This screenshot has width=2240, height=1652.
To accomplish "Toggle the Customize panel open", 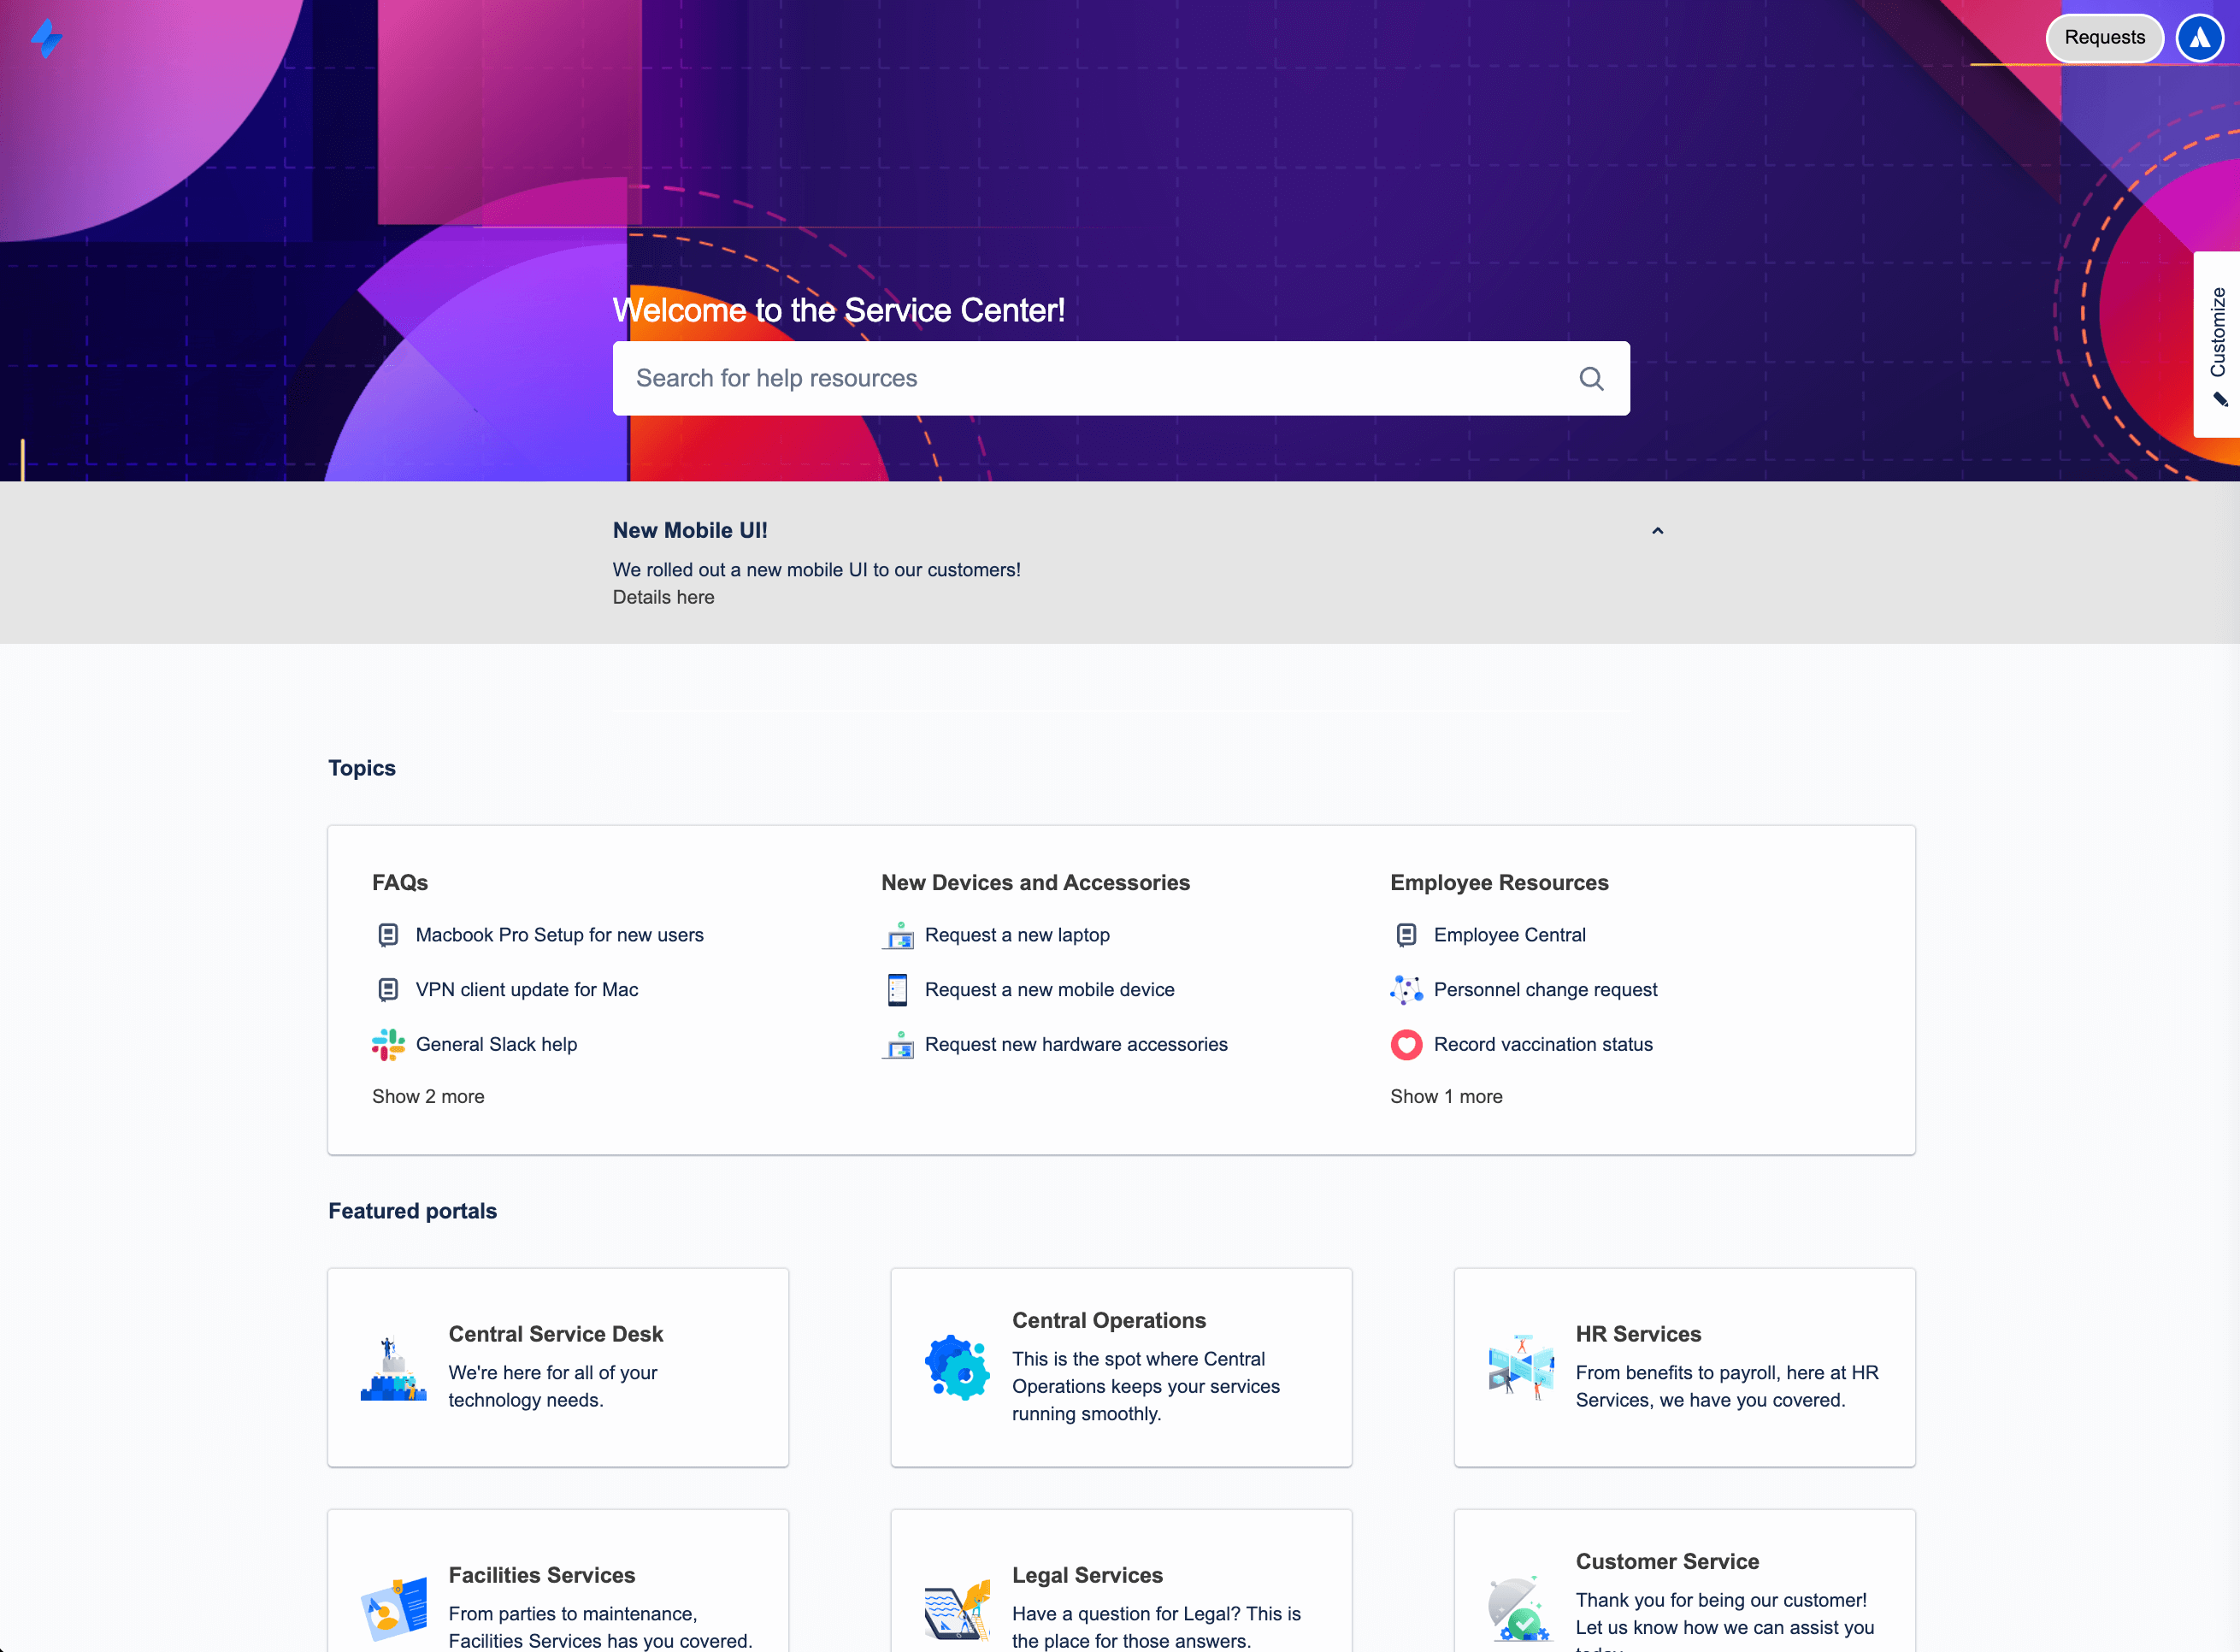I will (2219, 345).
